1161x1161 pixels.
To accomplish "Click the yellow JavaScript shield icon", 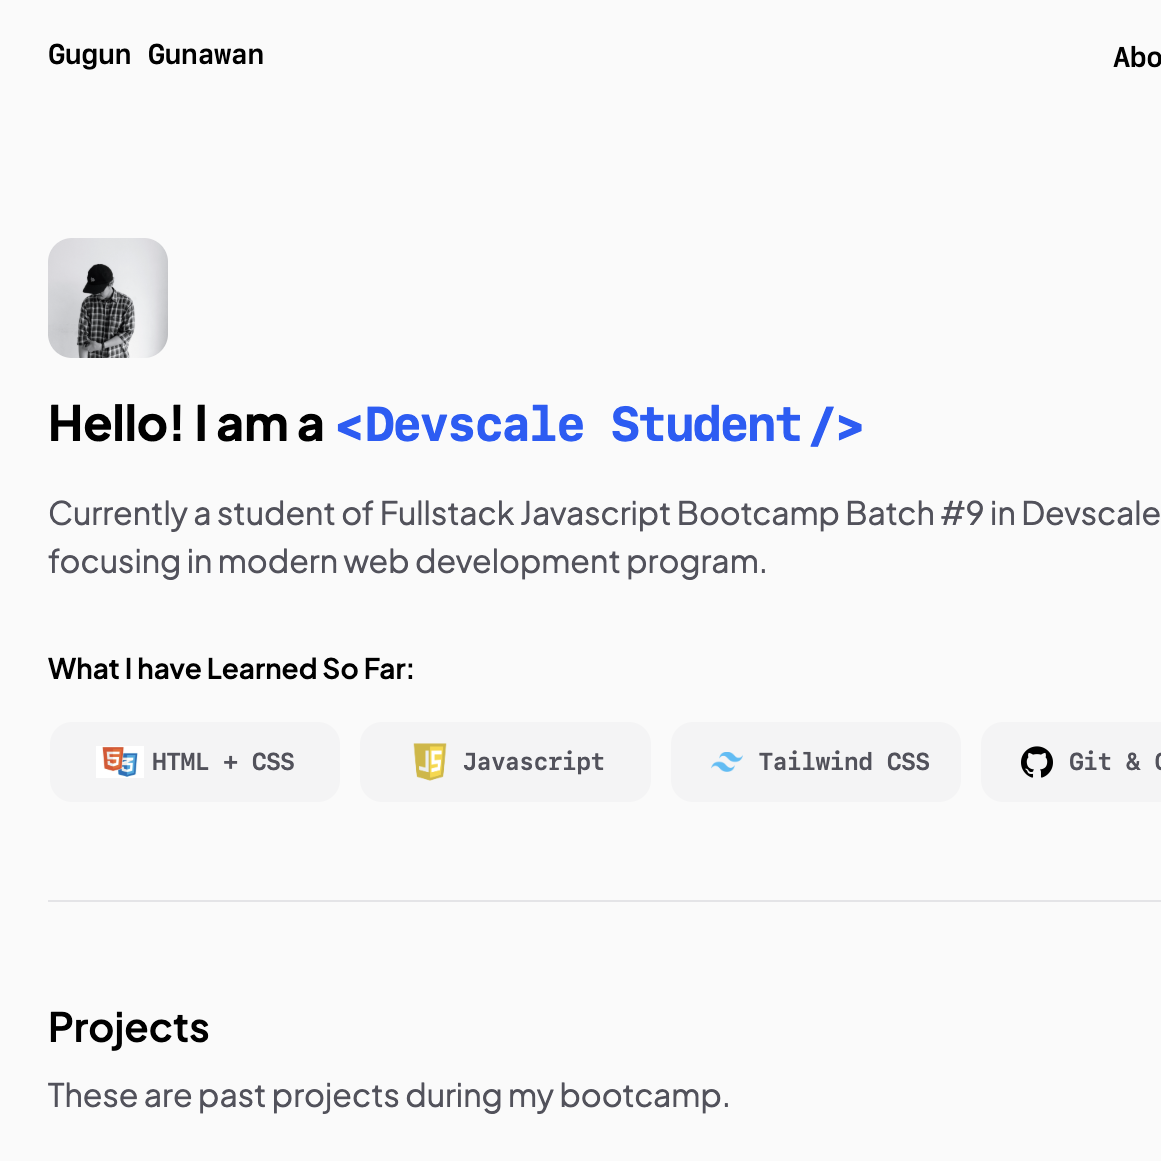I will click(x=430, y=762).
